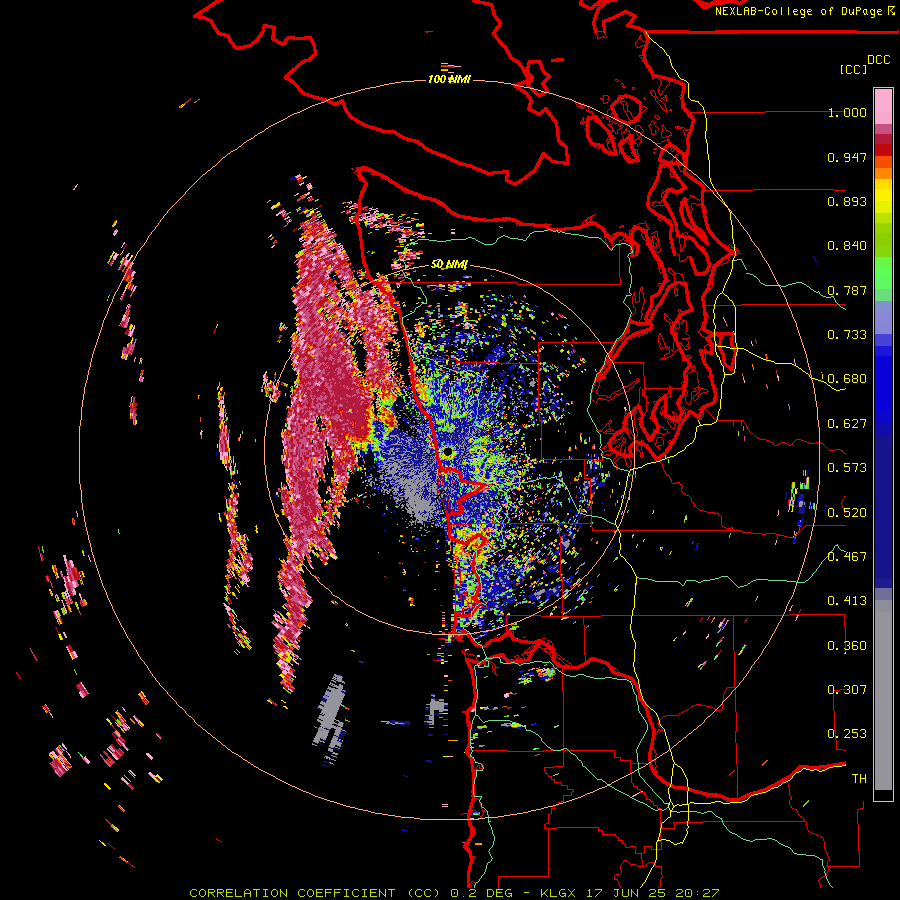Select the 0.573 scale value
This screenshot has height=900, width=900.
tap(847, 468)
